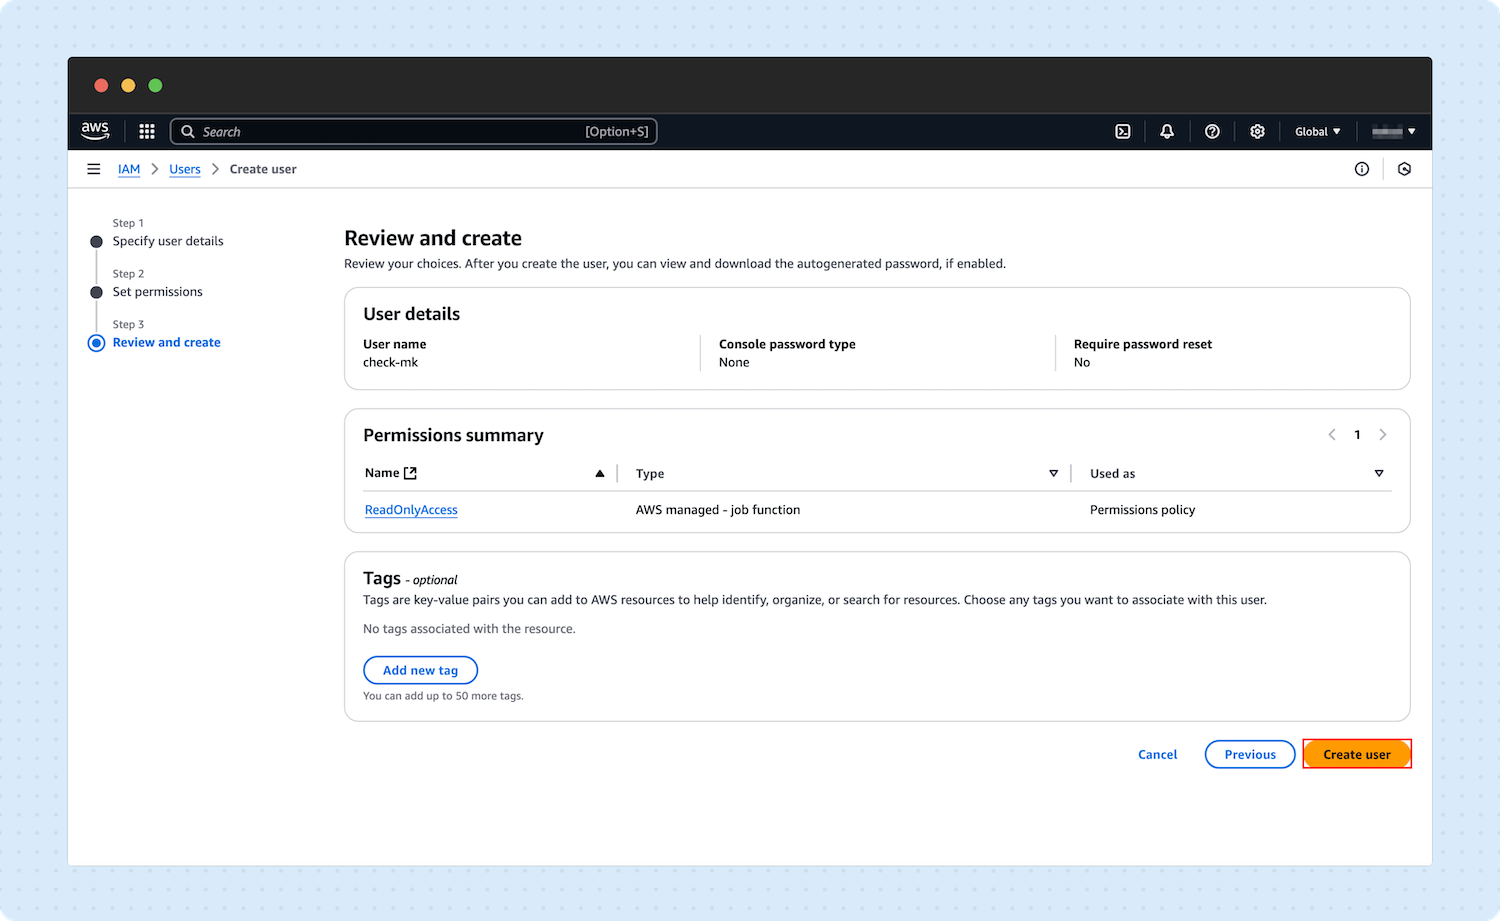Viewport: 1500px width, 921px height.
Task: Select Step 1 Specify user details
Action: coord(168,241)
